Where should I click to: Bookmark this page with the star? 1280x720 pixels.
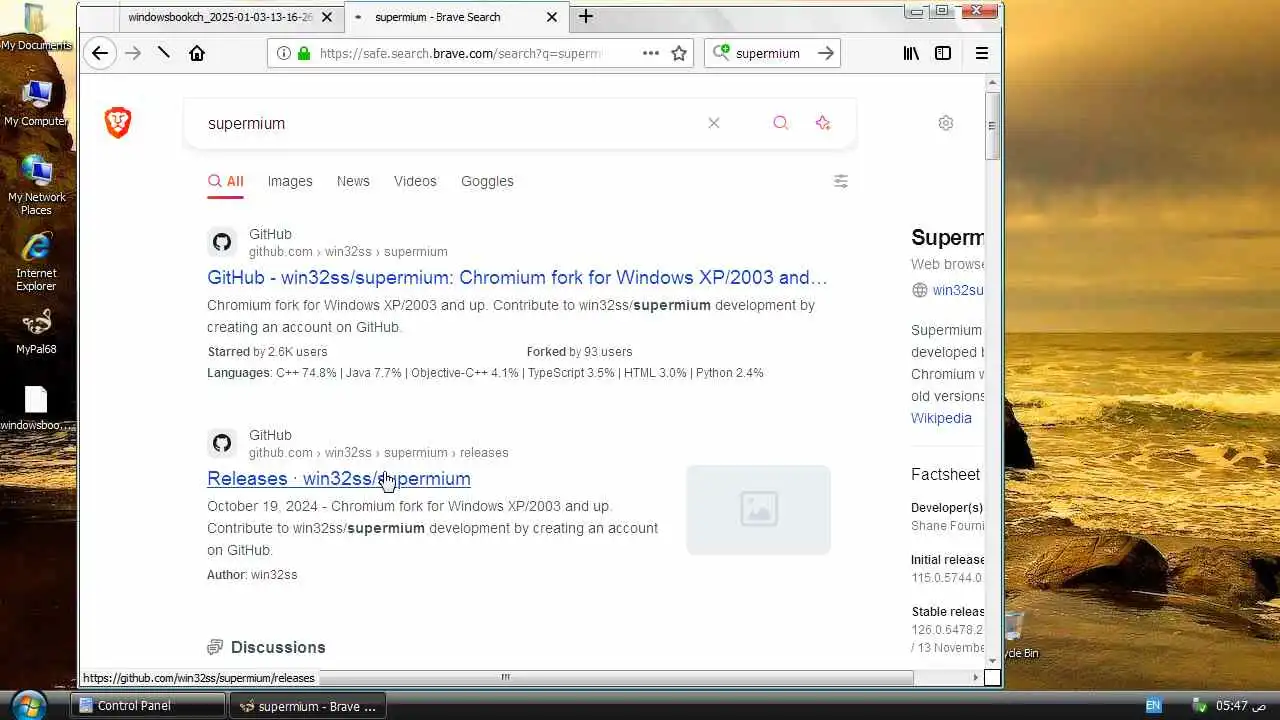point(679,53)
